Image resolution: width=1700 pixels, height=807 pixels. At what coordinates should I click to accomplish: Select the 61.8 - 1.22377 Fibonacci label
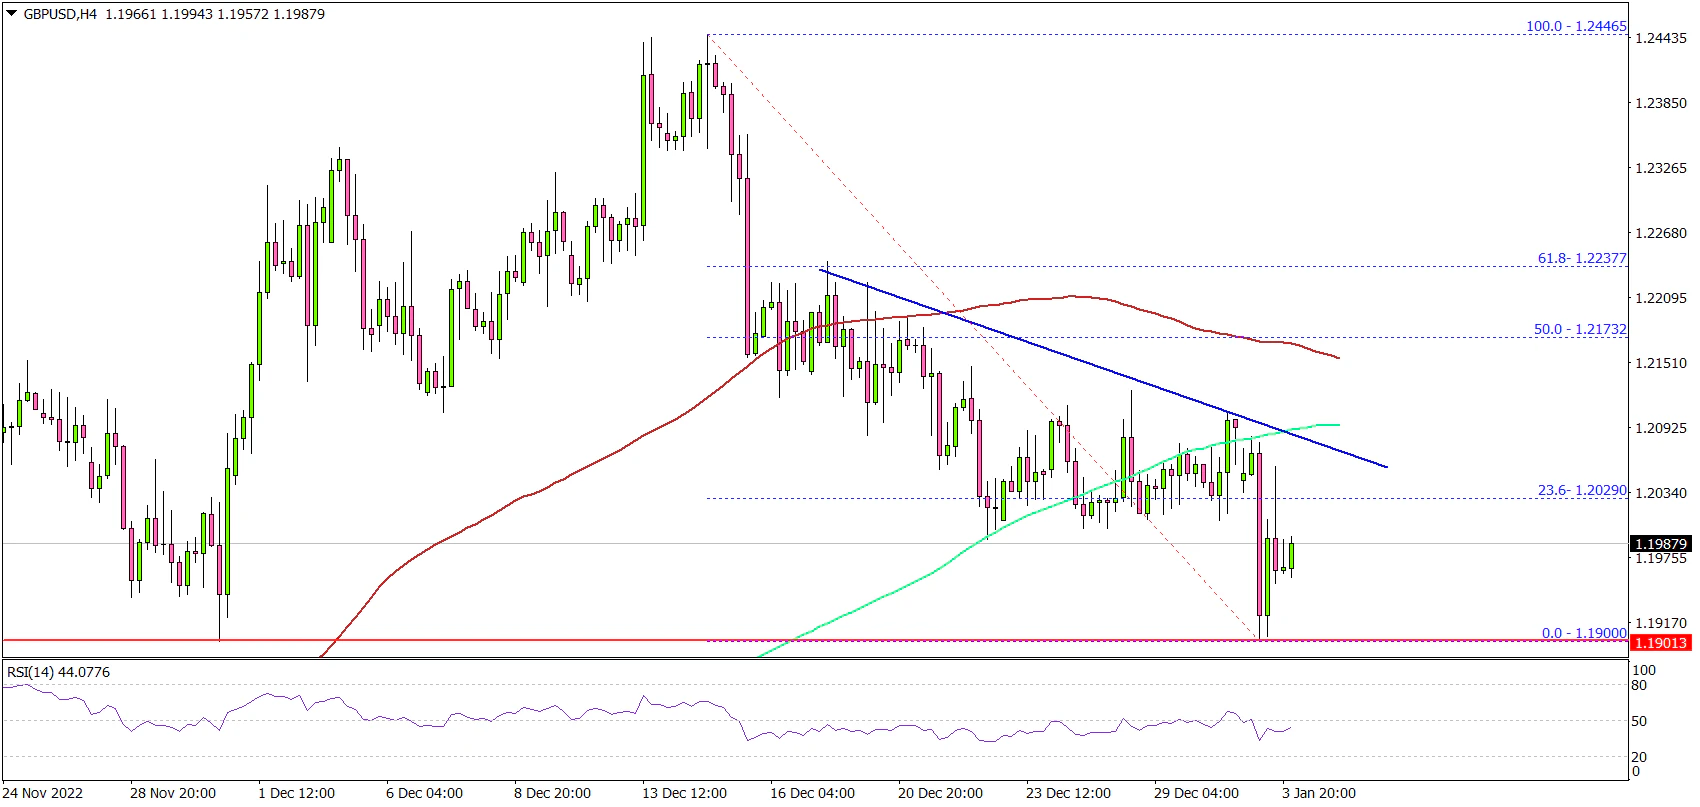click(x=1581, y=258)
